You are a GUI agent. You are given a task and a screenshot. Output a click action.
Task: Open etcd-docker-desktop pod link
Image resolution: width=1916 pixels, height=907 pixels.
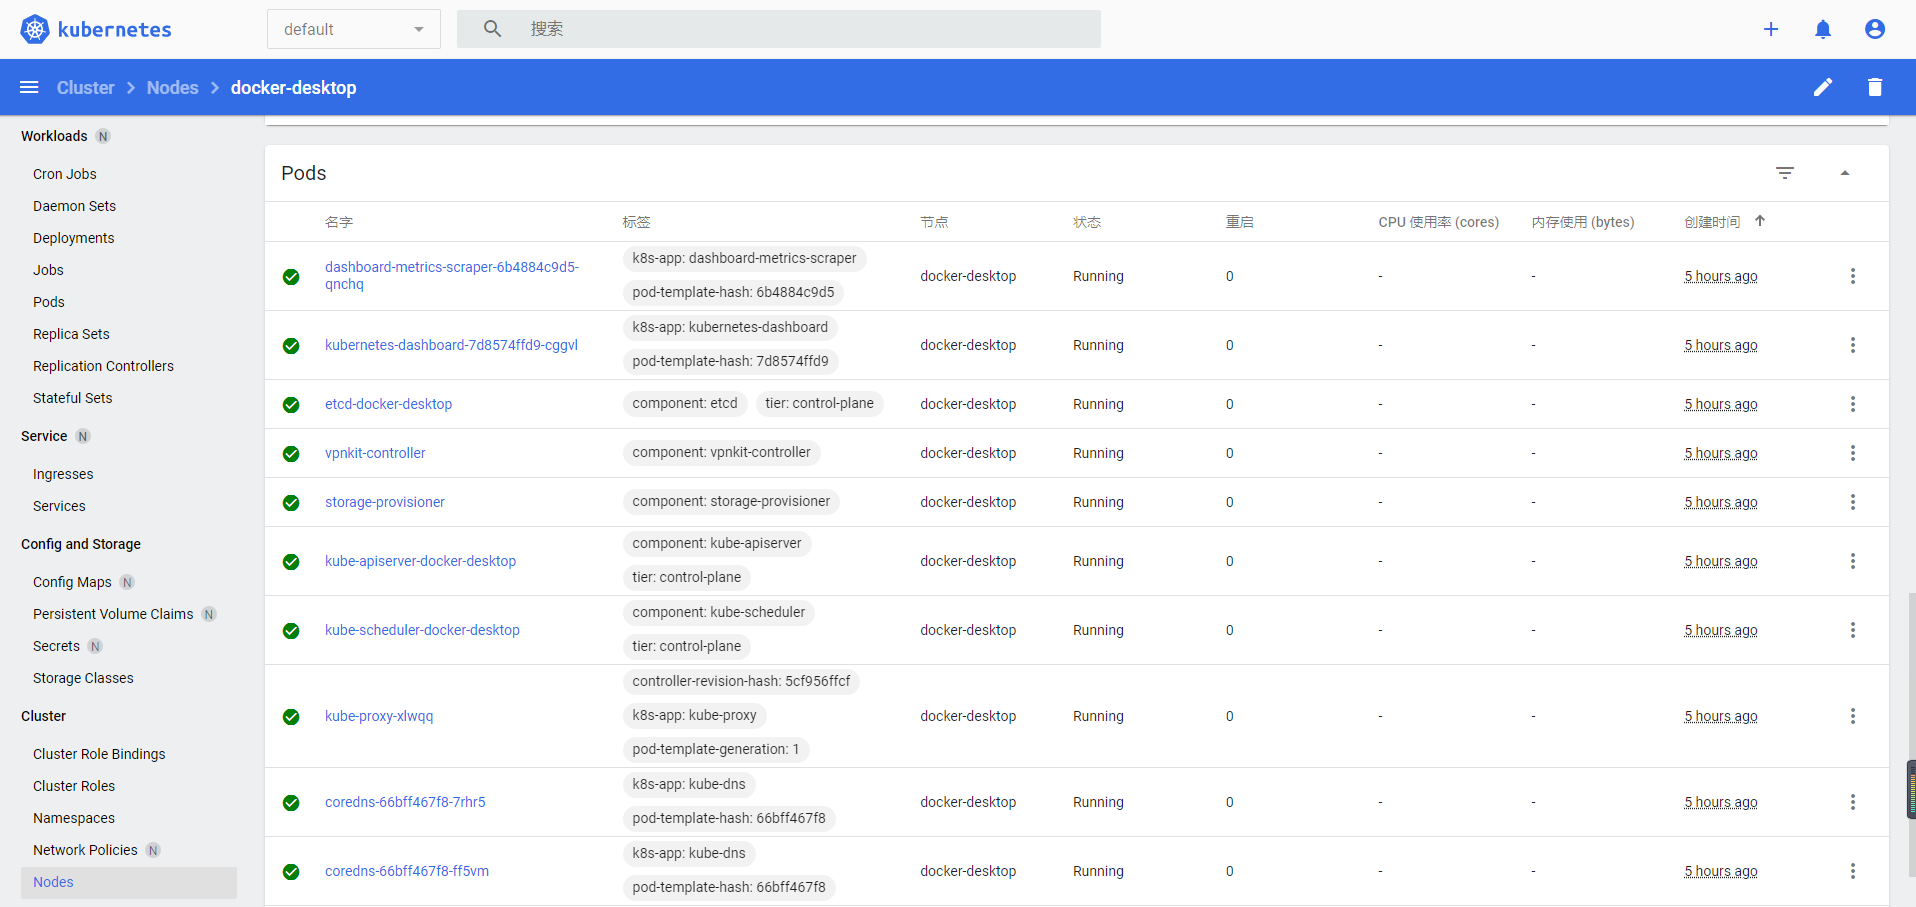(x=388, y=404)
